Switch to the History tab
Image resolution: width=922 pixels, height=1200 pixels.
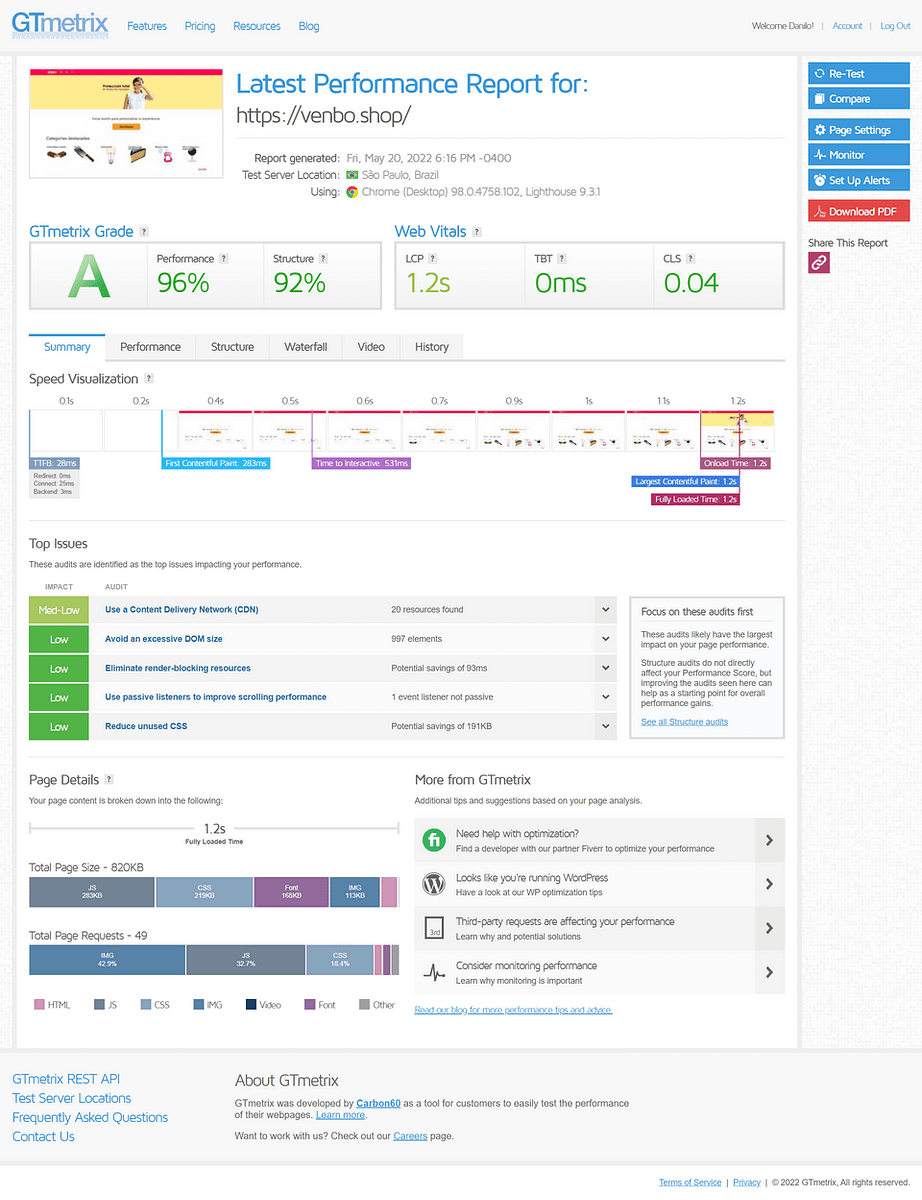pos(432,347)
